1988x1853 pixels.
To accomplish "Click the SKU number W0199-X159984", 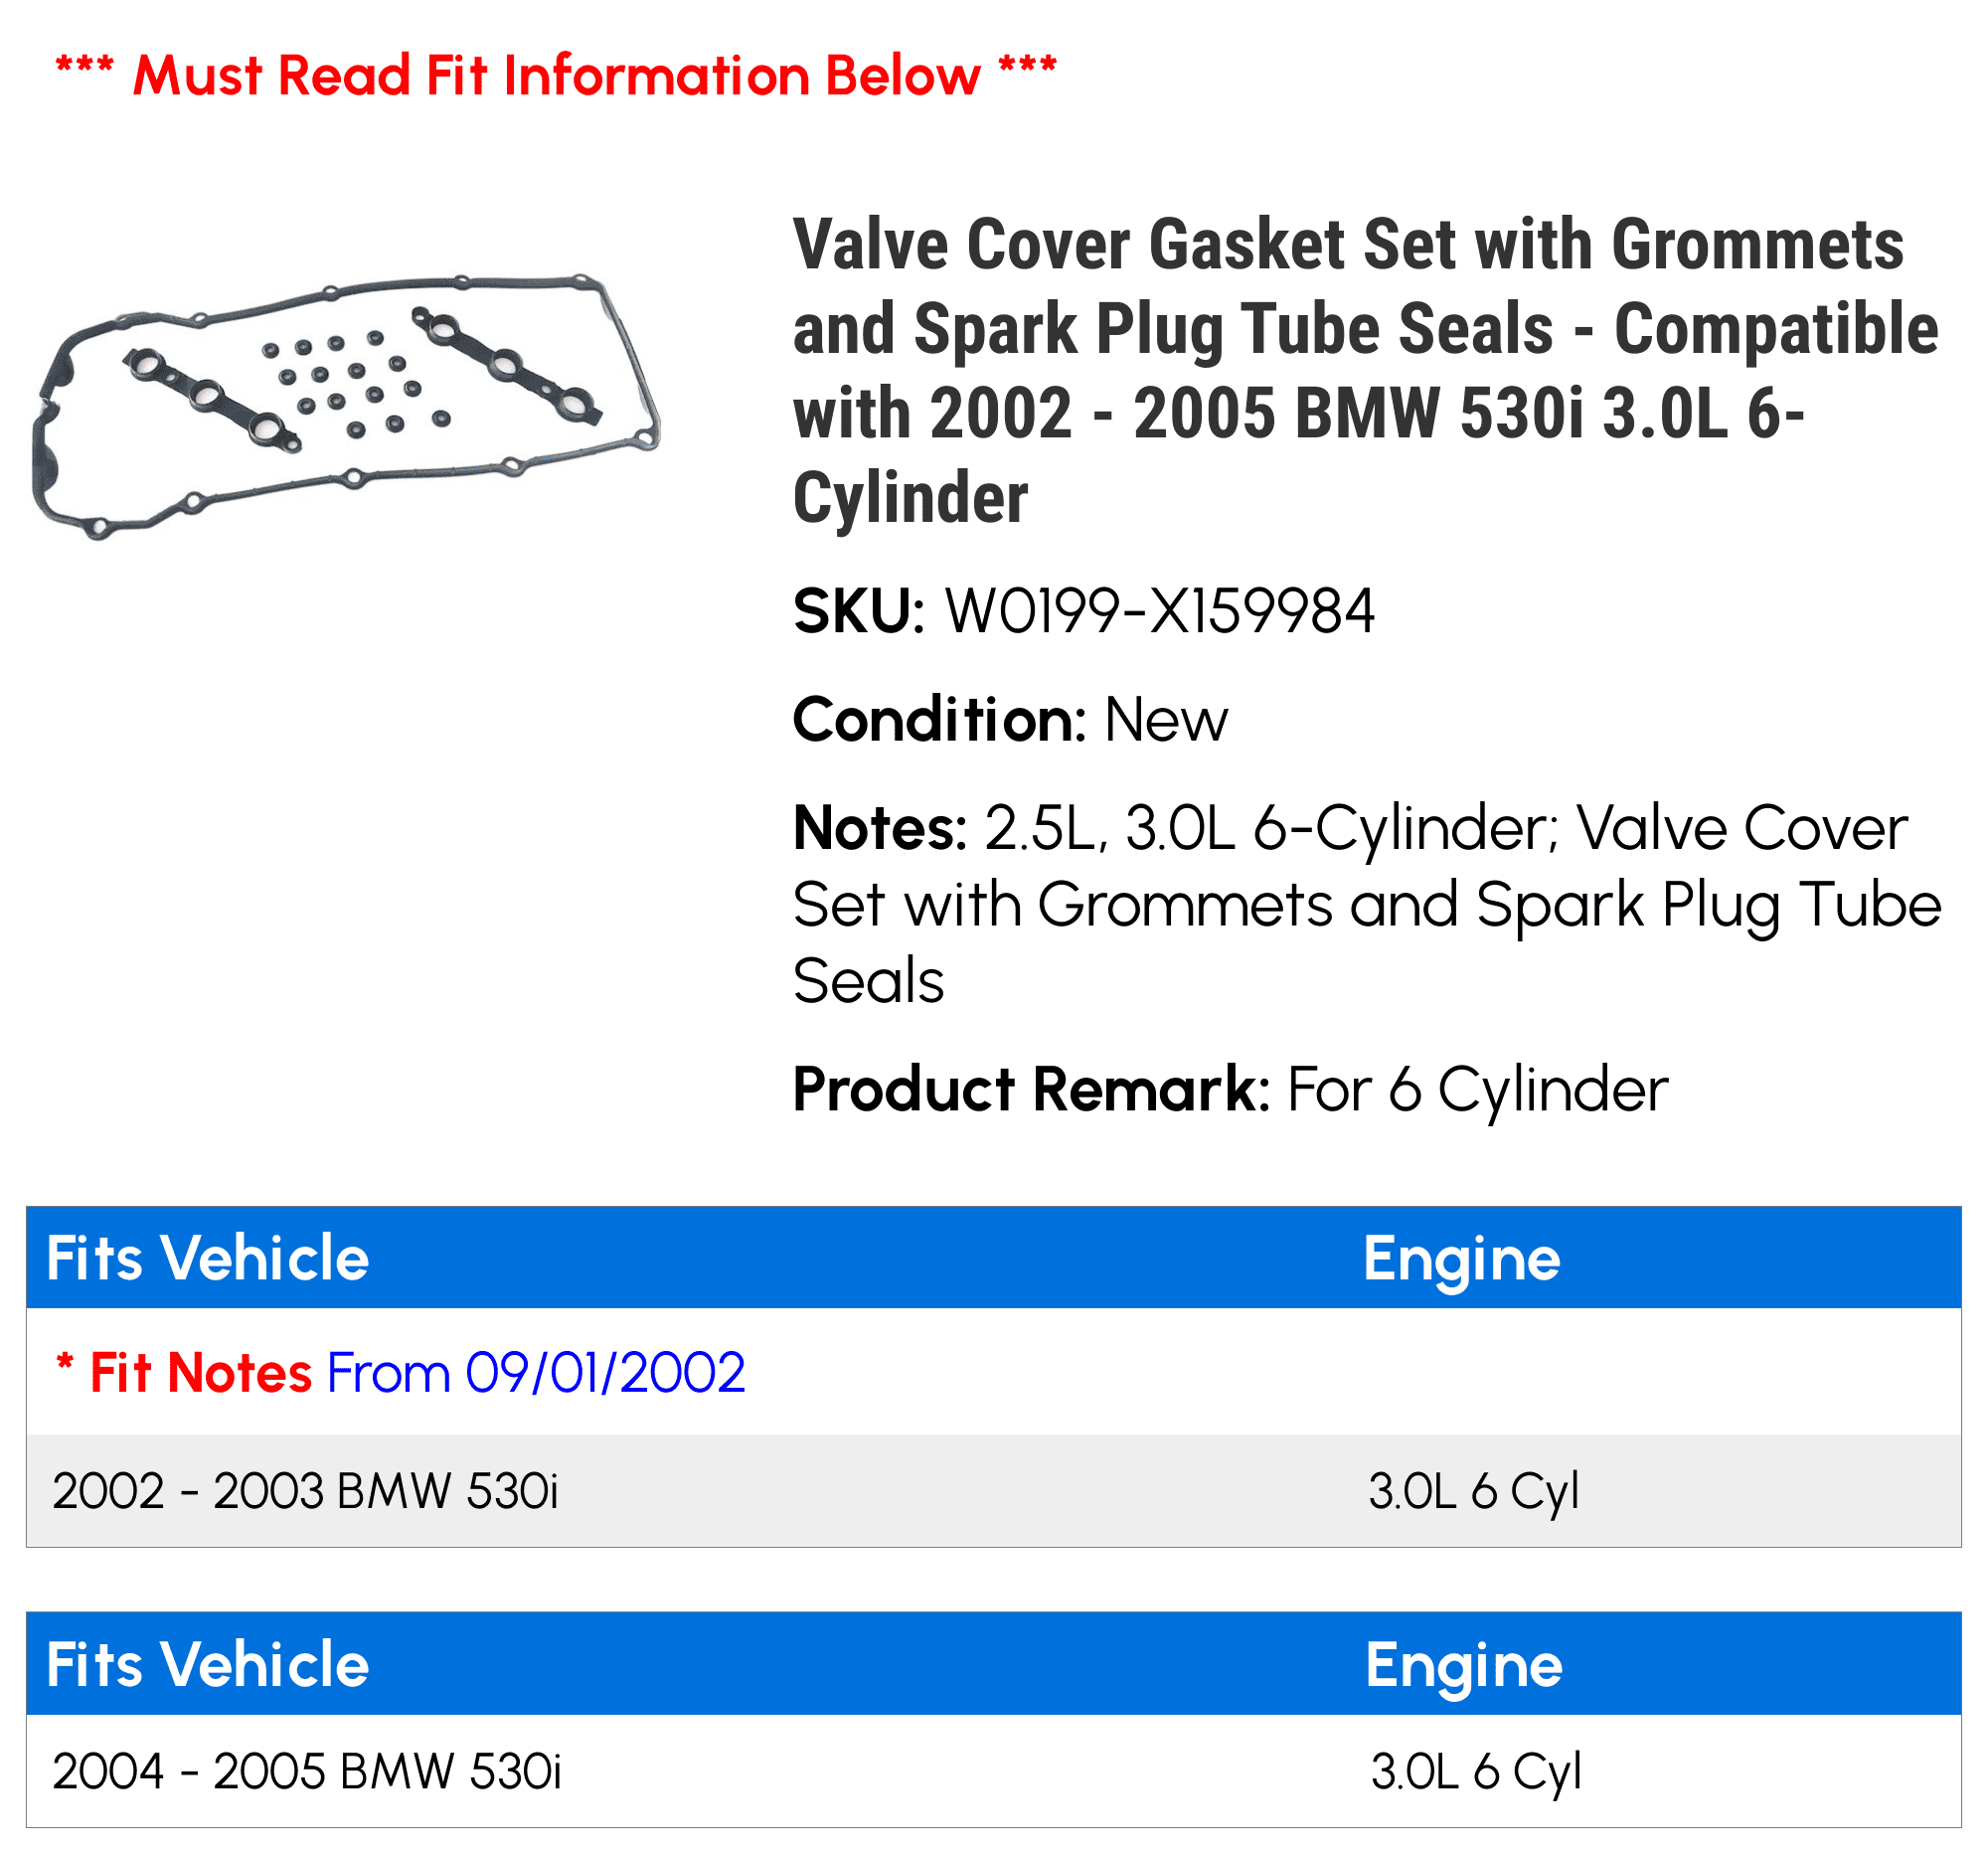I will click(1159, 611).
